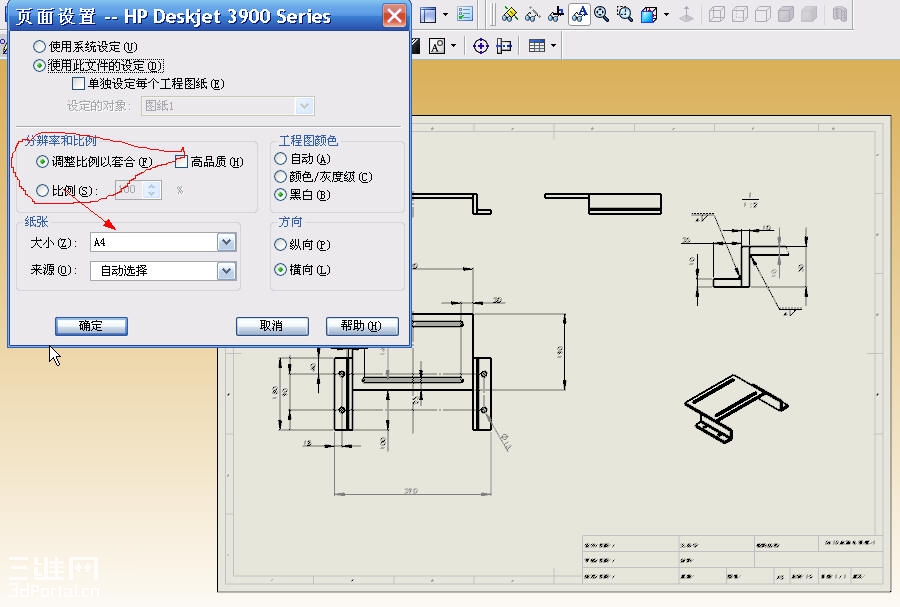Click the 取消 button

tap(272, 326)
